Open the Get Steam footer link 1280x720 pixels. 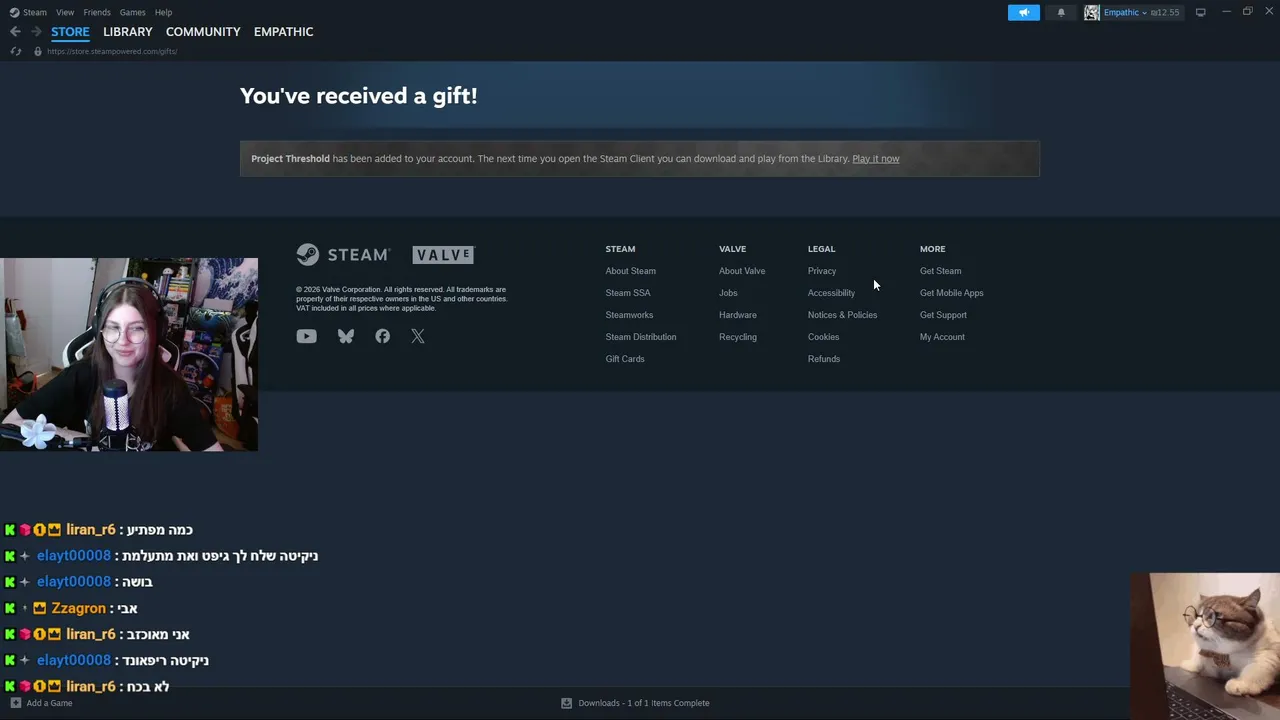pos(941,271)
